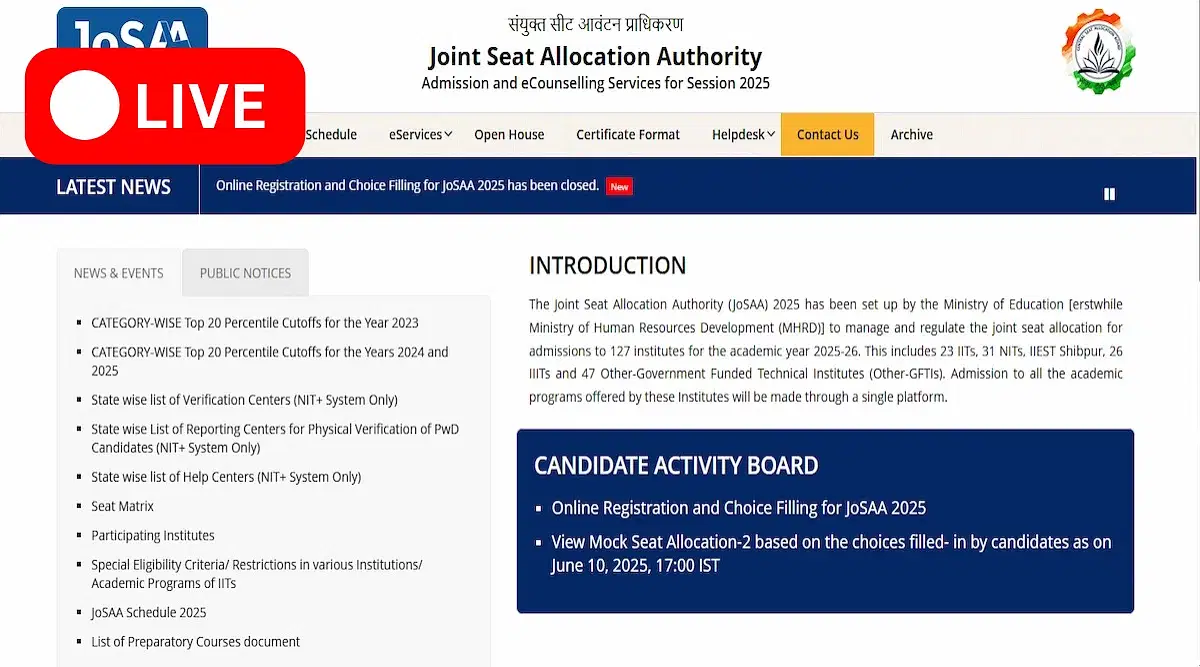Open the Participating Institutes link
This screenshot has height=667, width=1200.
click(x=153, y=535)
